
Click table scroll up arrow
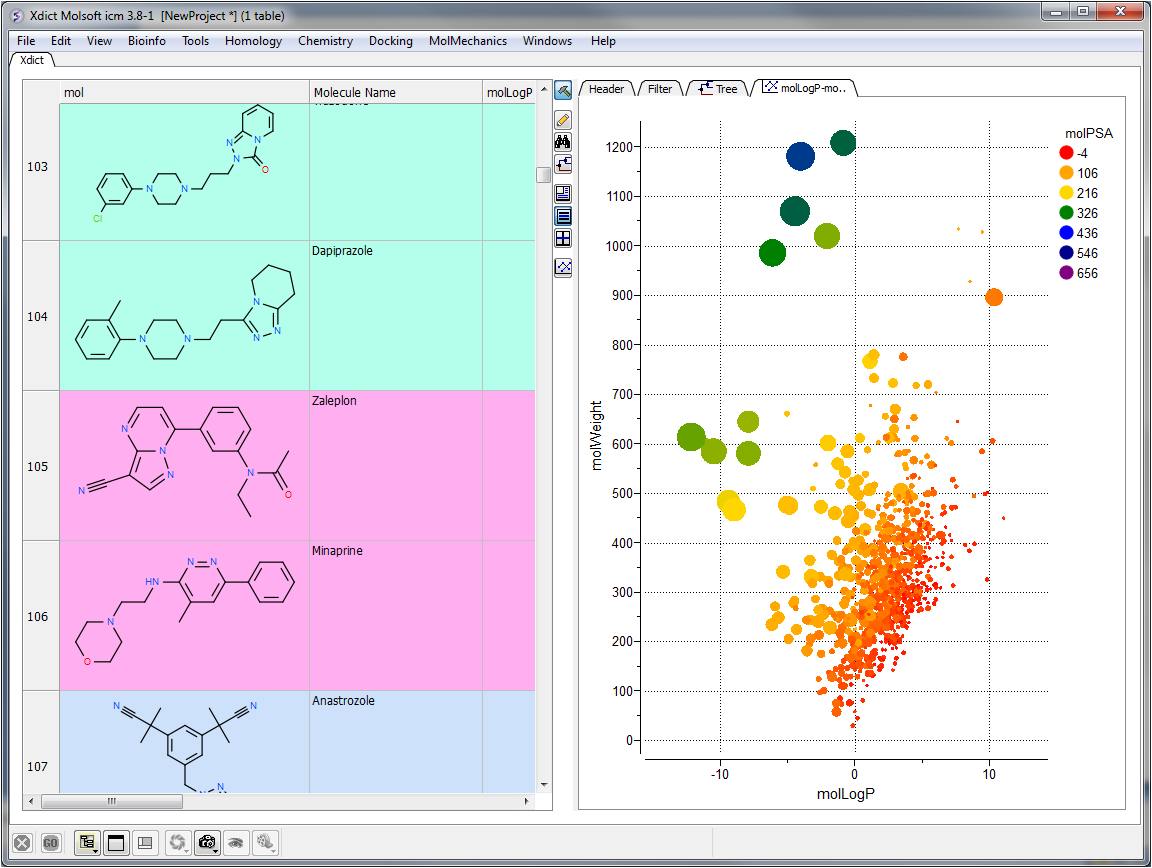[544, 89]
